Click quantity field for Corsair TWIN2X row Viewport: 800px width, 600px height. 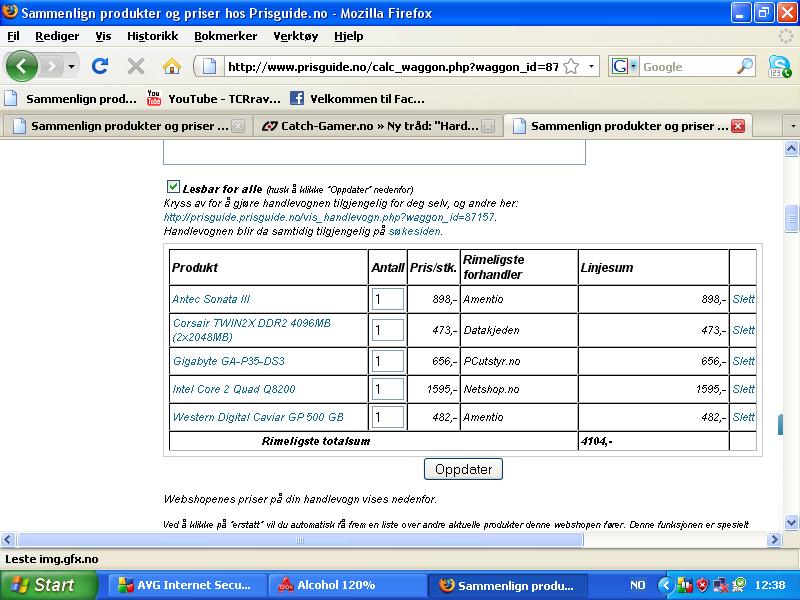coord(388,330)
